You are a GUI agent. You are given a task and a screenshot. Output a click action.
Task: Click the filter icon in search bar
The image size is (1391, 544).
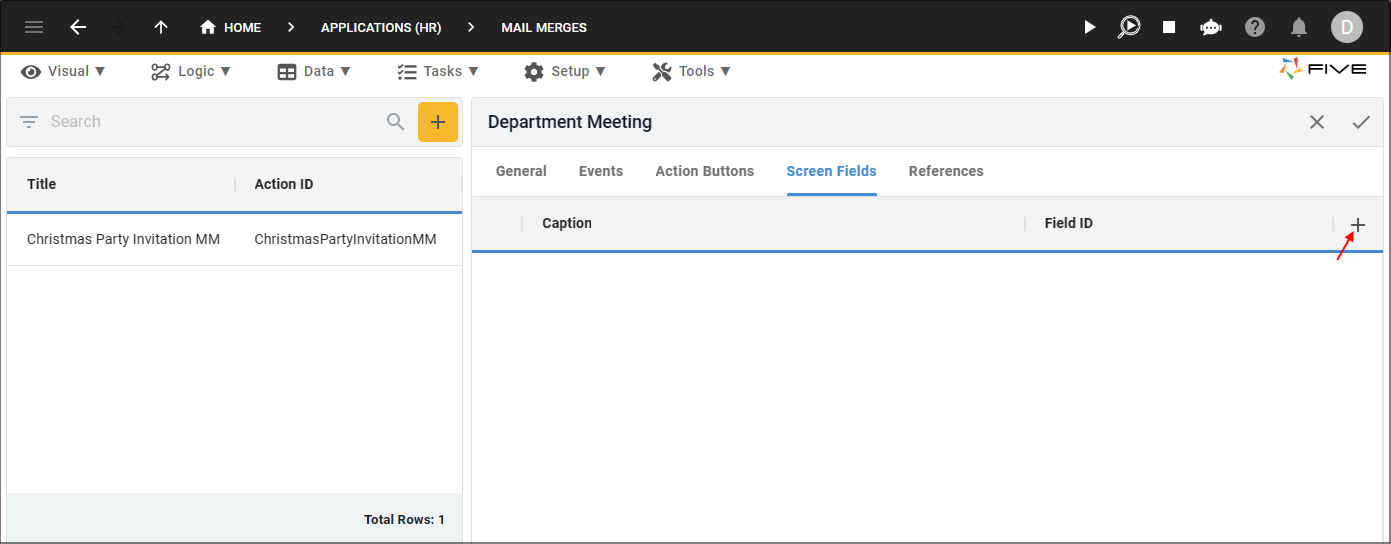click(x=29, y=122)
